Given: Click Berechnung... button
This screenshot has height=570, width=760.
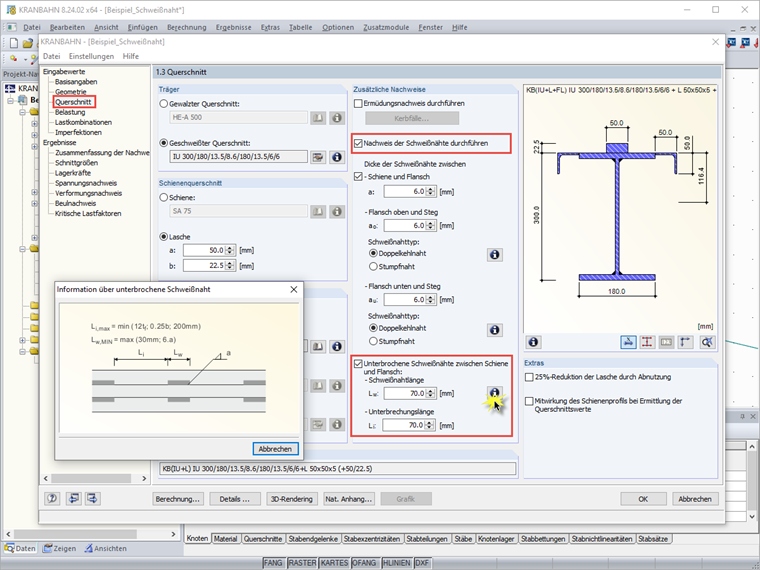Looking at the screenshot, I should click(178, 499).
